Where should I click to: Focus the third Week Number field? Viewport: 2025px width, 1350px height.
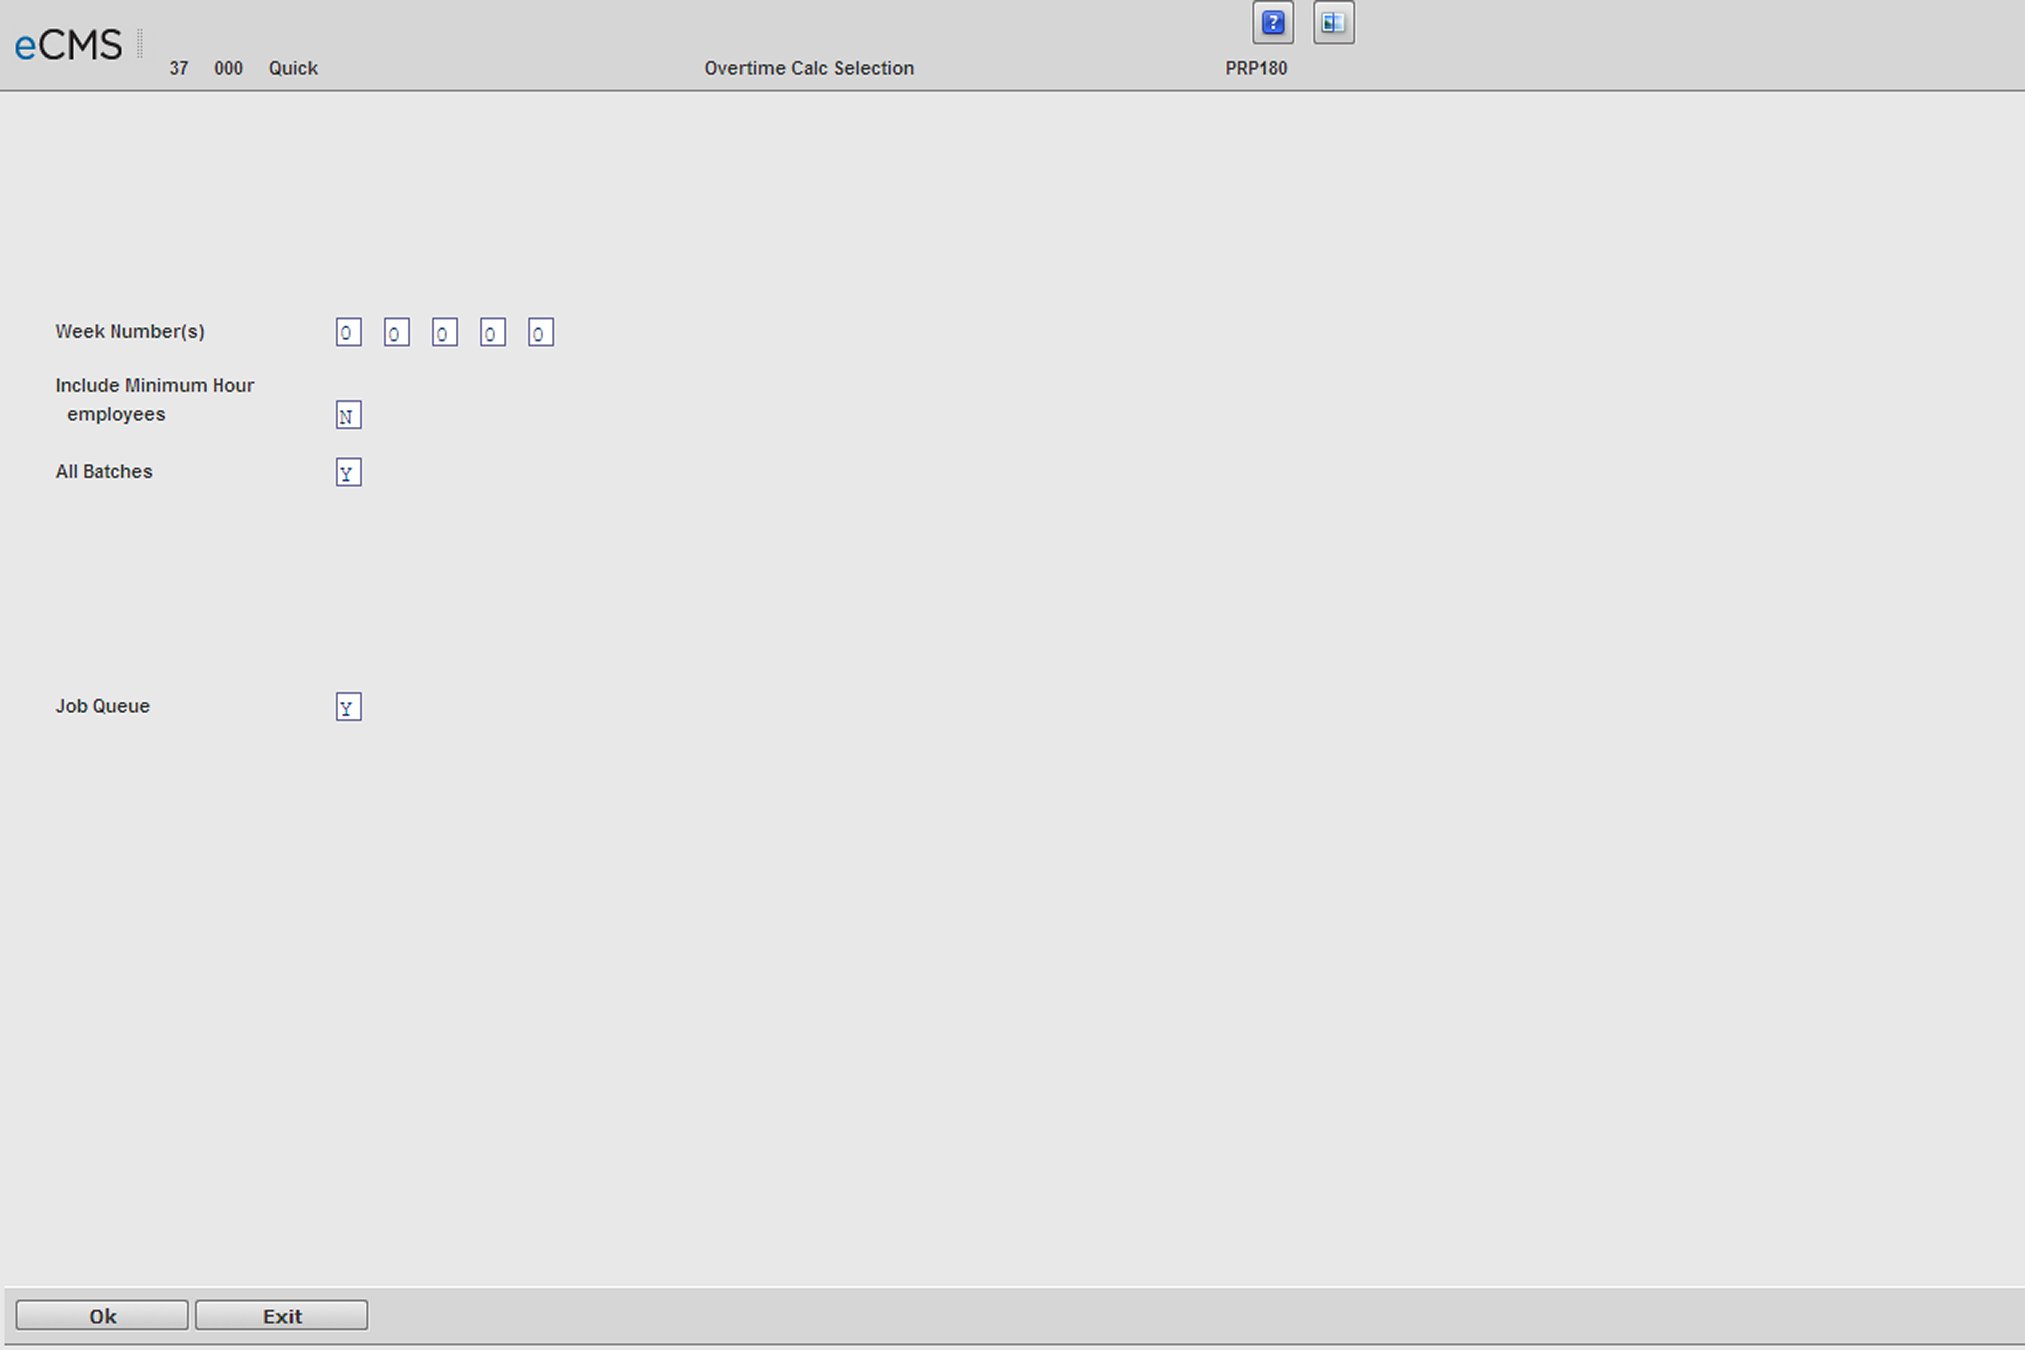pyautogui.click(x=444, y=332)
